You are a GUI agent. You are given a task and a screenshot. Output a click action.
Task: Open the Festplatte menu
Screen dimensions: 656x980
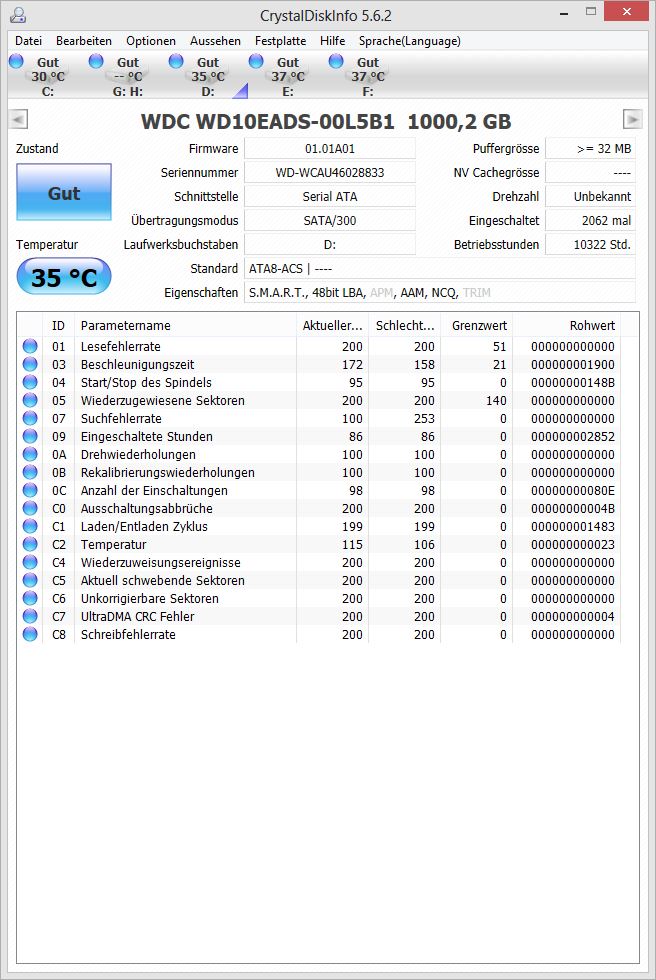click(281, 41)
